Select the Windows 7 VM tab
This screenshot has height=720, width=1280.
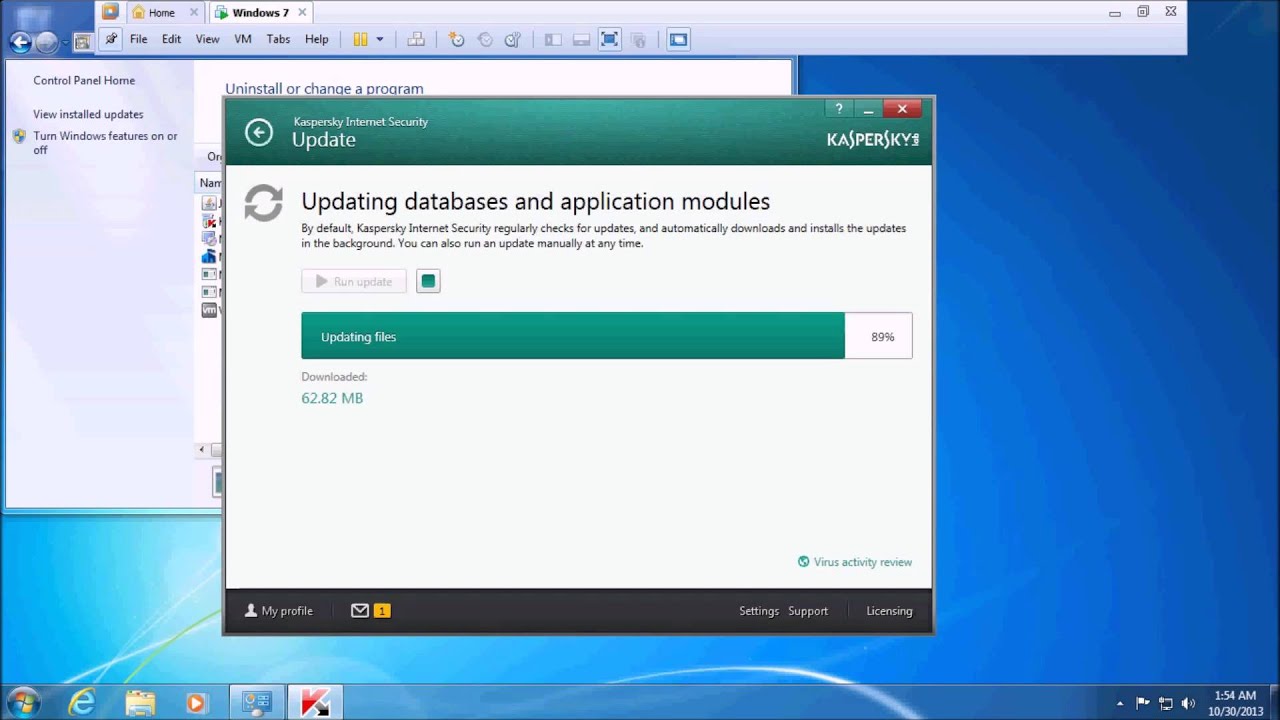(260, 13)
